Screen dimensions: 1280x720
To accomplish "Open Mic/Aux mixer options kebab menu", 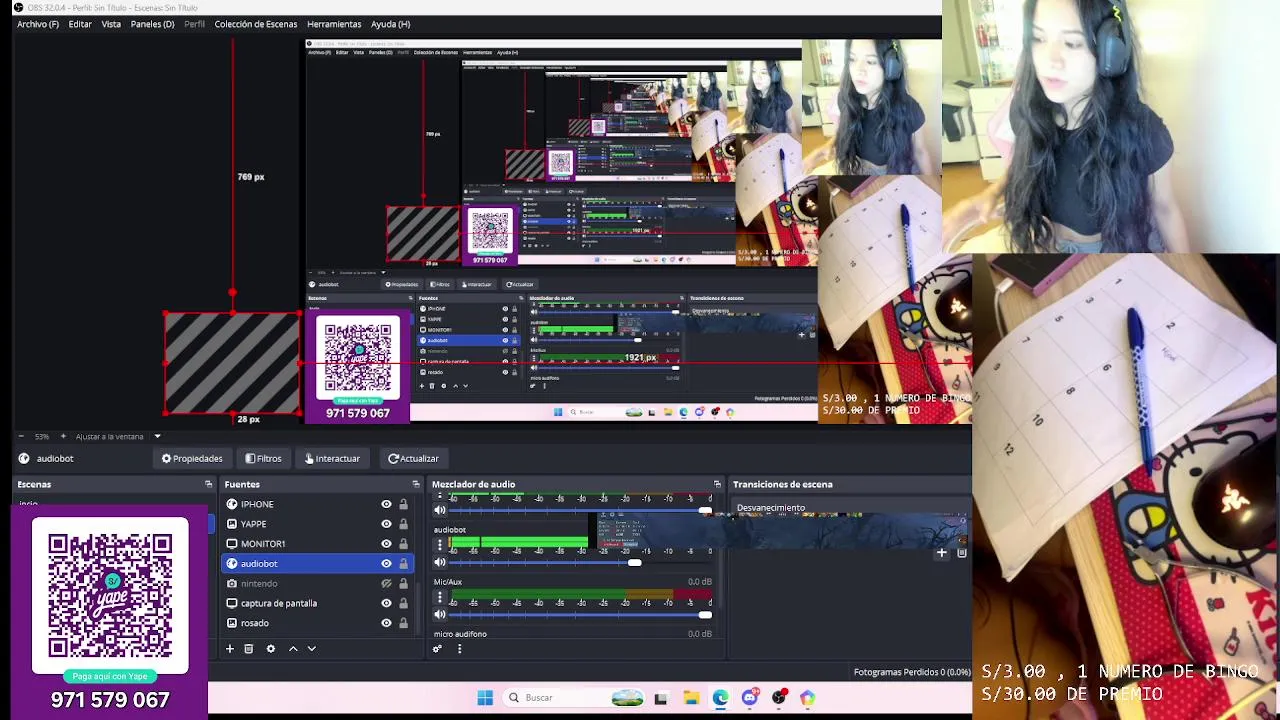I will coord(440,597).
